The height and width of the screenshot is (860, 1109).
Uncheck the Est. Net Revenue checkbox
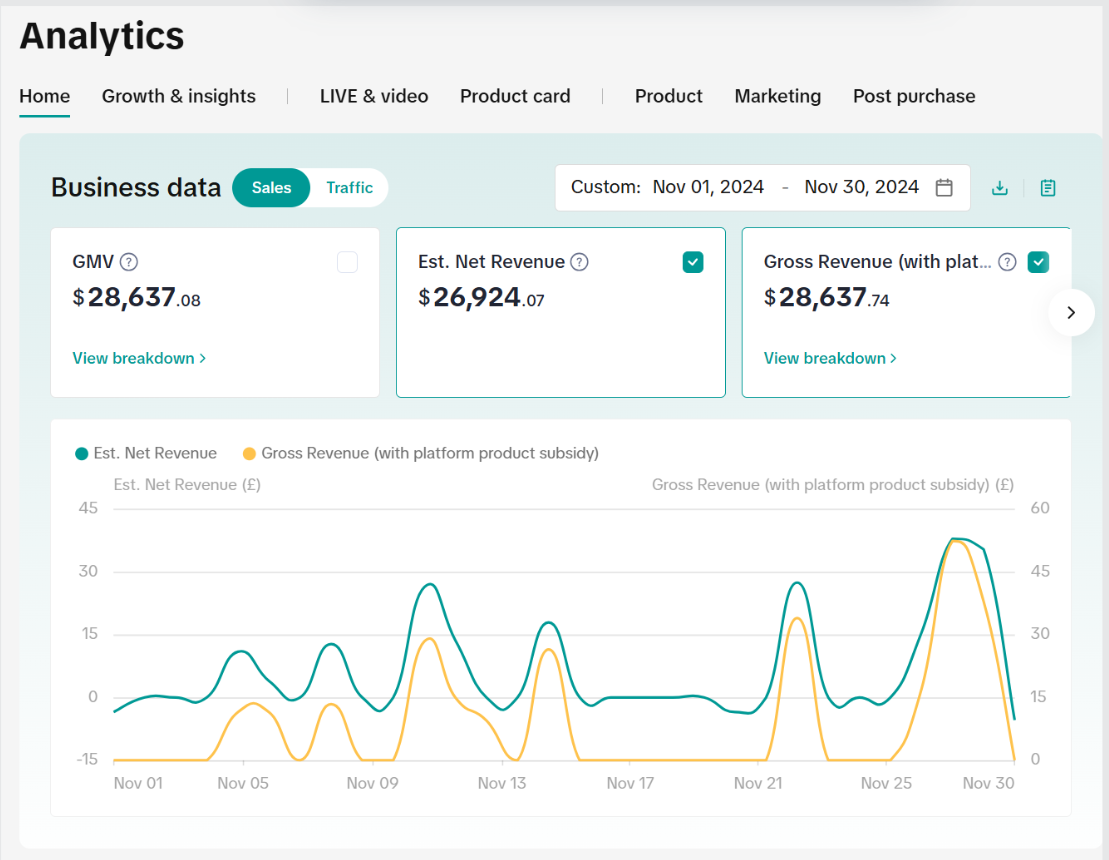coord(693,262)
